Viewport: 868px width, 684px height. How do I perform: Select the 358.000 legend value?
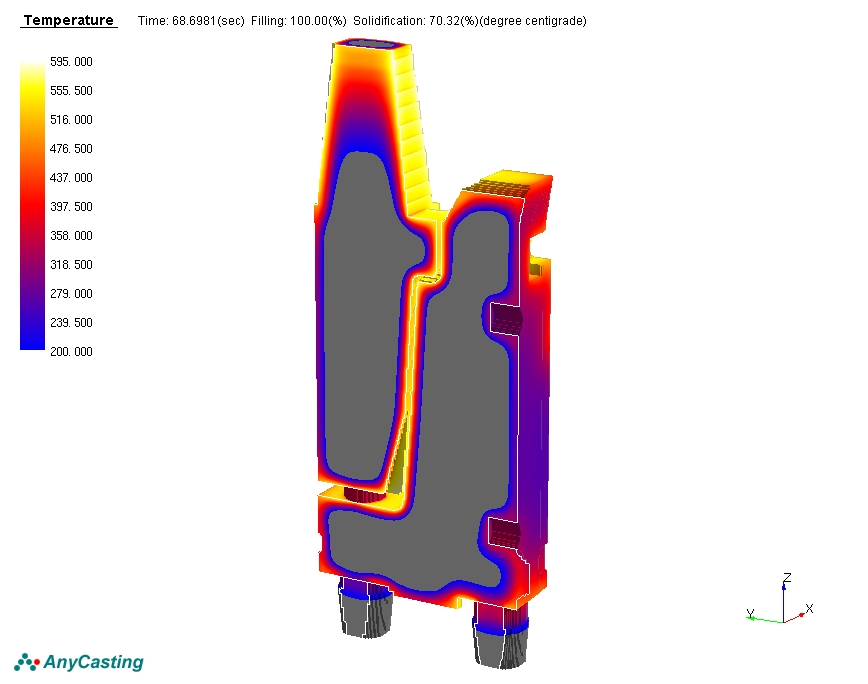coord(71,236)
